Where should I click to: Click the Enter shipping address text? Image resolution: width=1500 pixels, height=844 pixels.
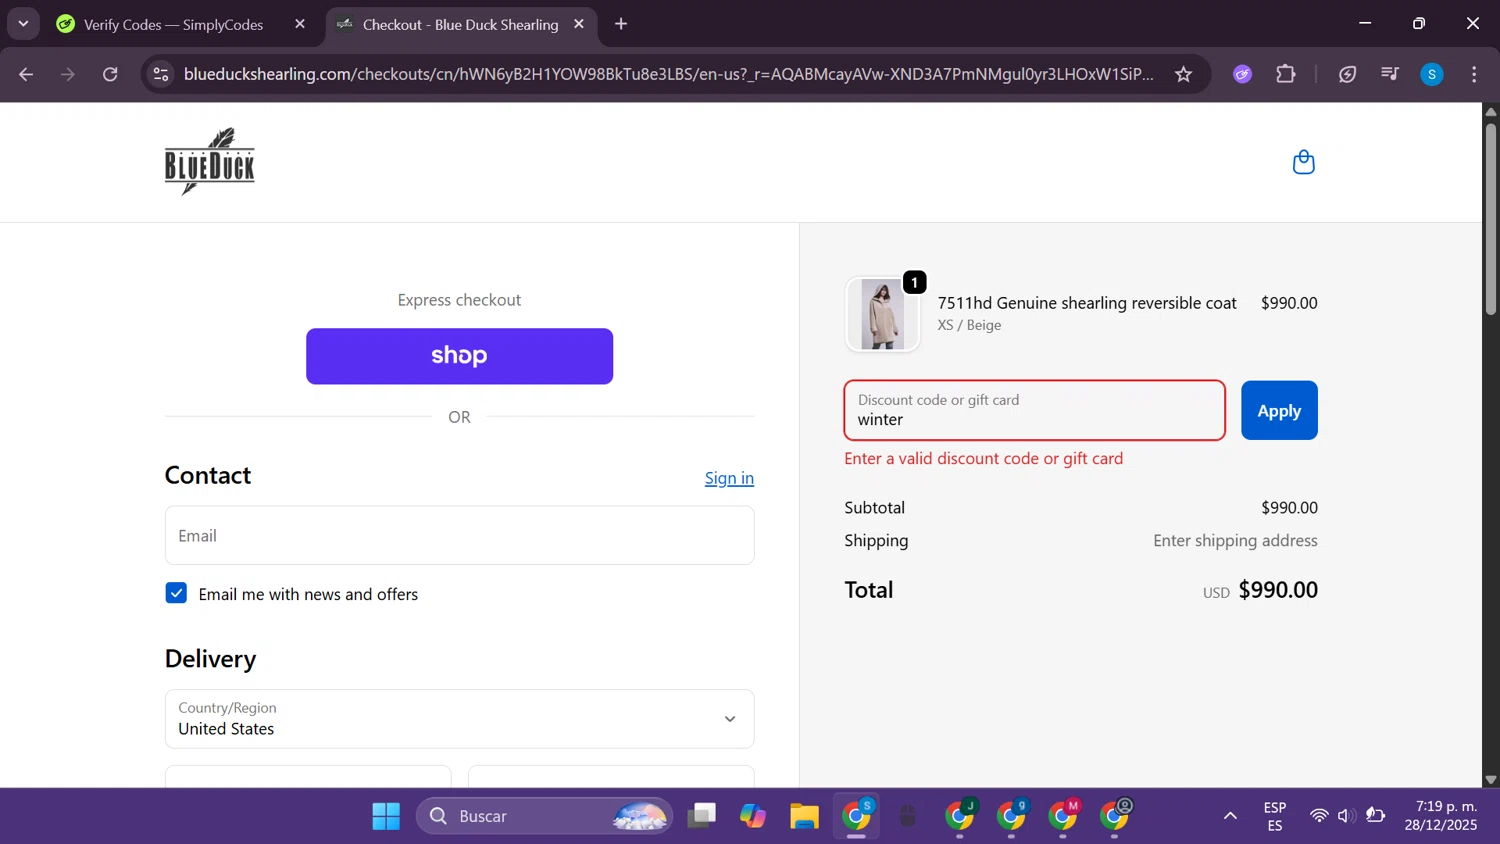coord(1235,541)
